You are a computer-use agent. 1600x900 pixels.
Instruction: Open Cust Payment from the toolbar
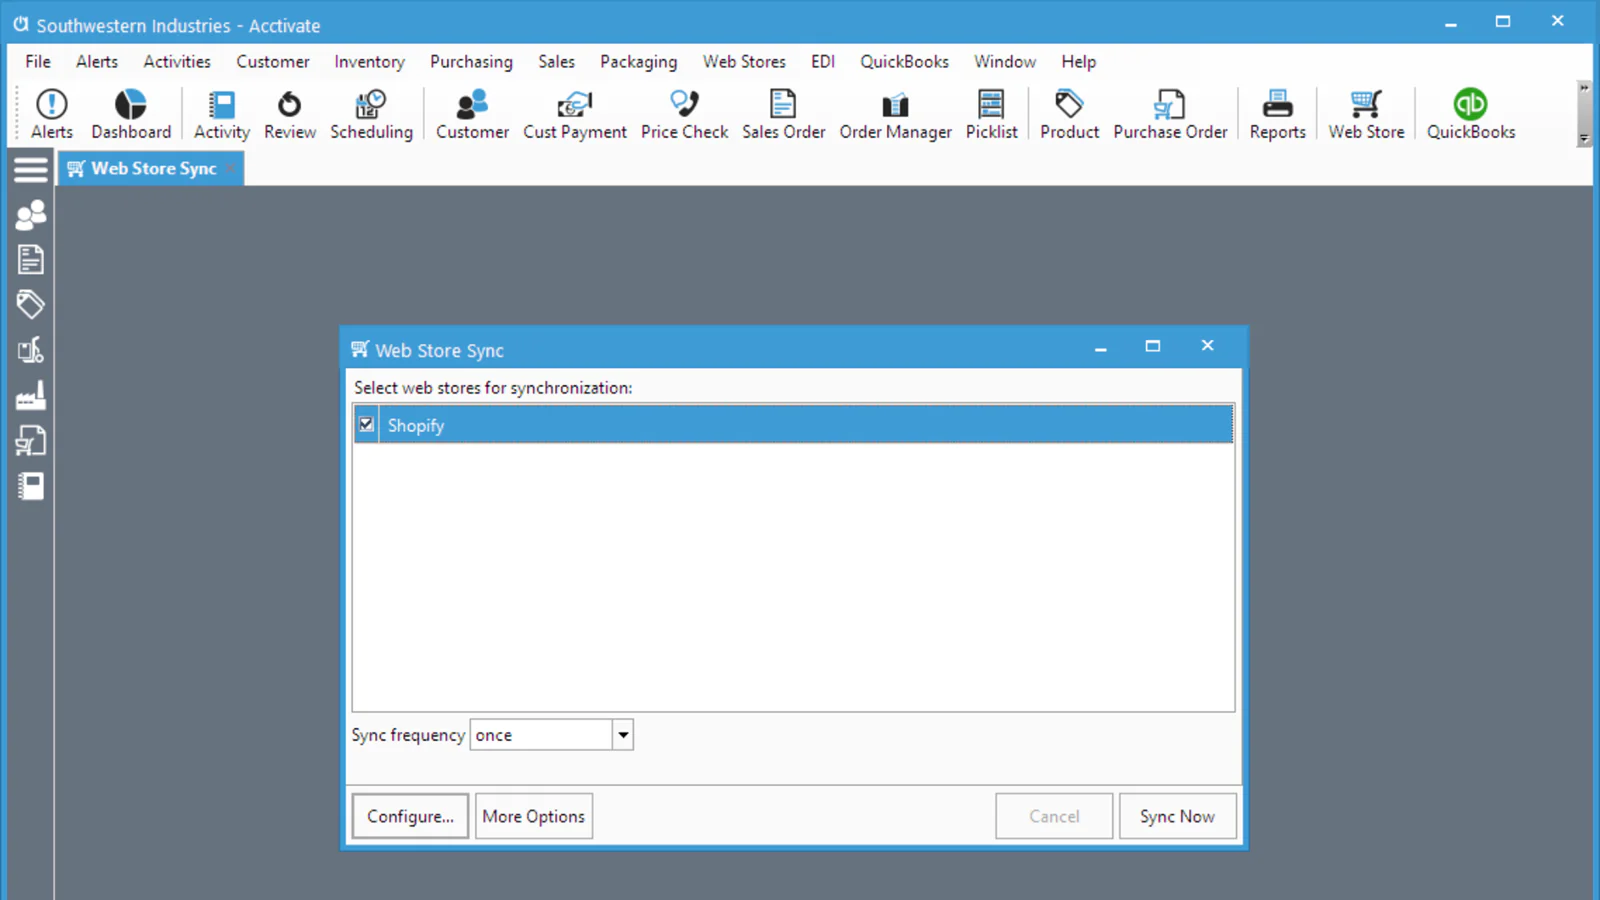tap(575, 114)
